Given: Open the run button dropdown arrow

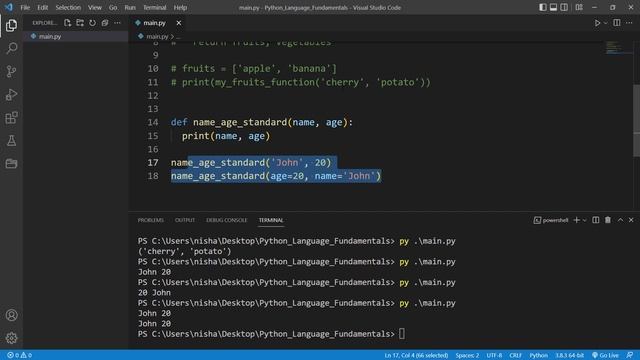Looking at the screenshot, I should (605, 23).
